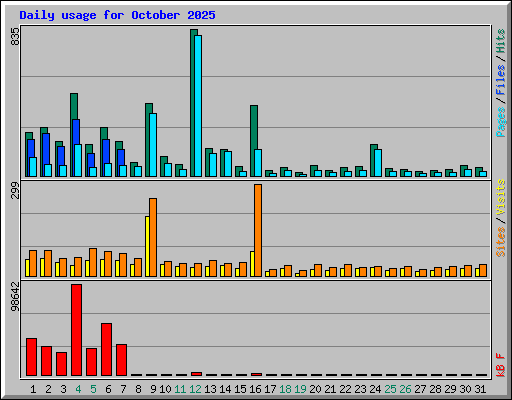512x400 pixels.
Task: Click the 835 axis value label
Action: (15, 37)
